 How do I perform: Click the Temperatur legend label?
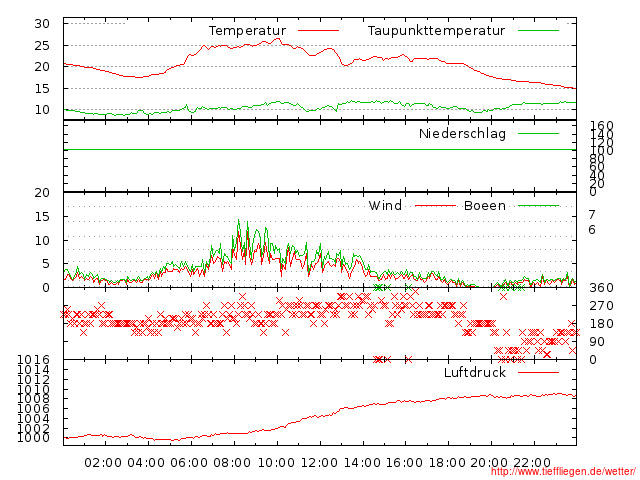pos(247,31)
